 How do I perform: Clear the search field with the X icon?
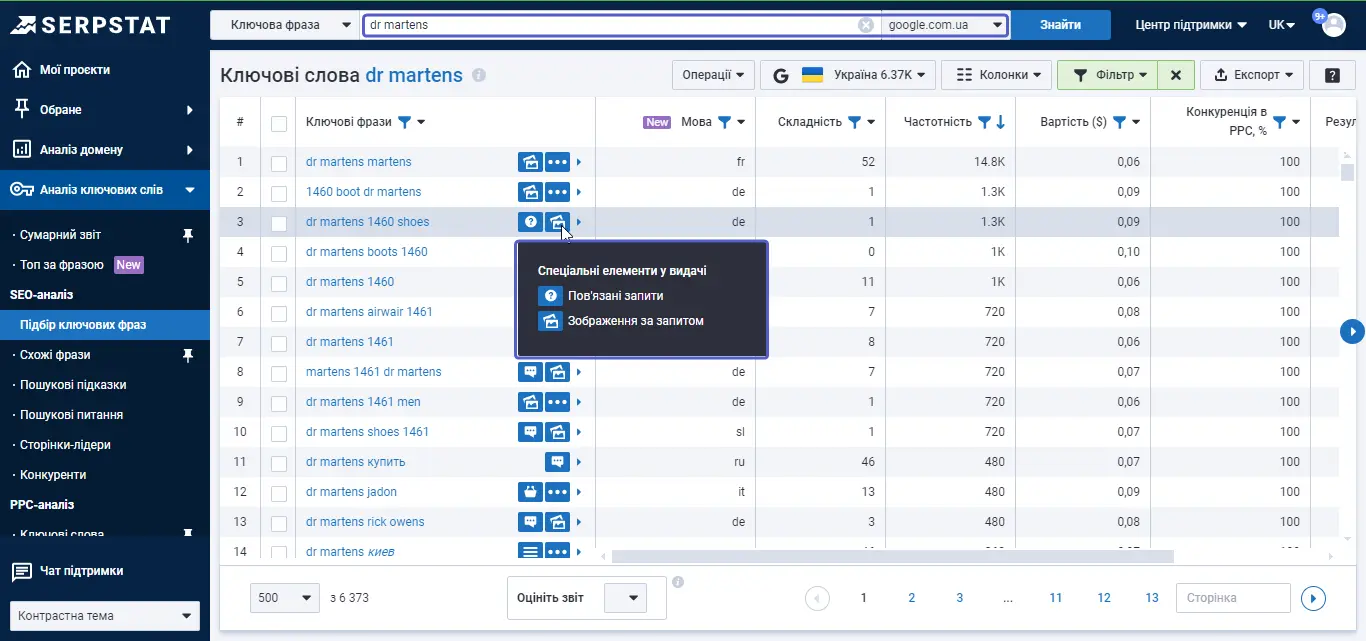click(866, 25)
